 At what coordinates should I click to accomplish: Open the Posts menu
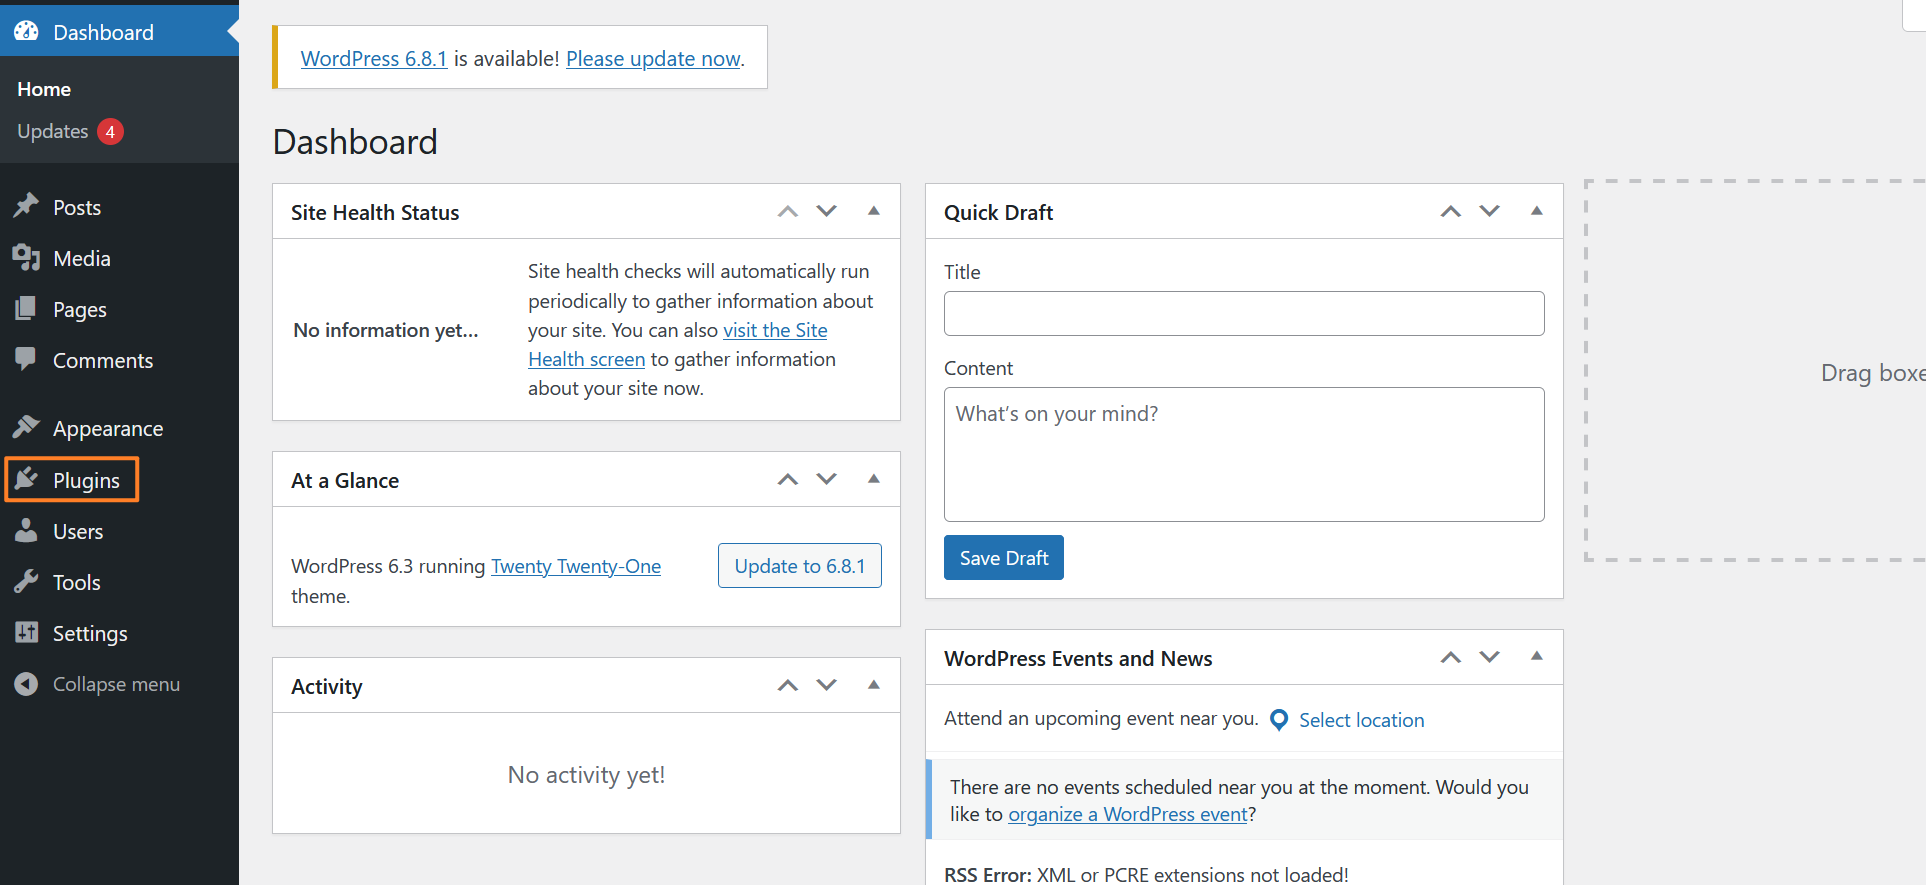point(119,207)
